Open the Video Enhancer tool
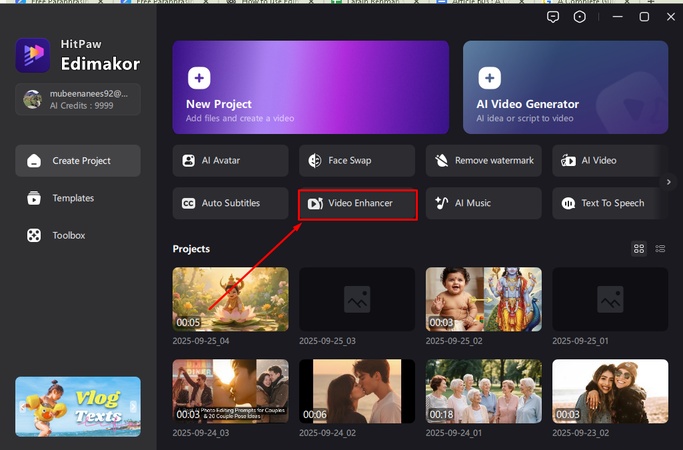Viewport: 683px width, 450px height. coord(357,203)
